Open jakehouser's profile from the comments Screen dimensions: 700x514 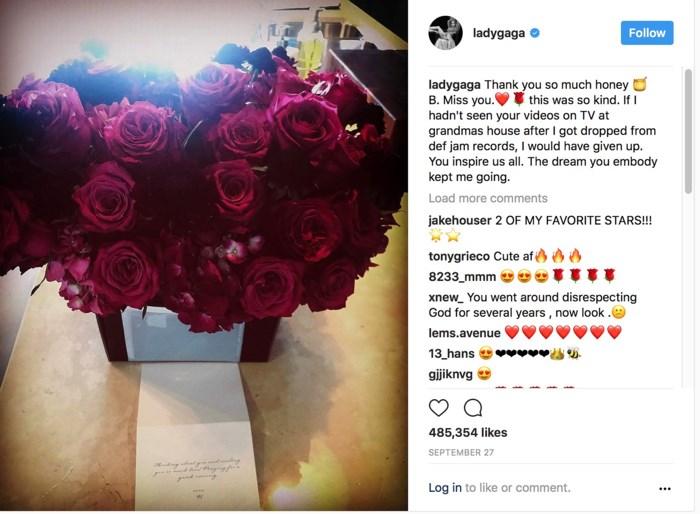(460, 220)
